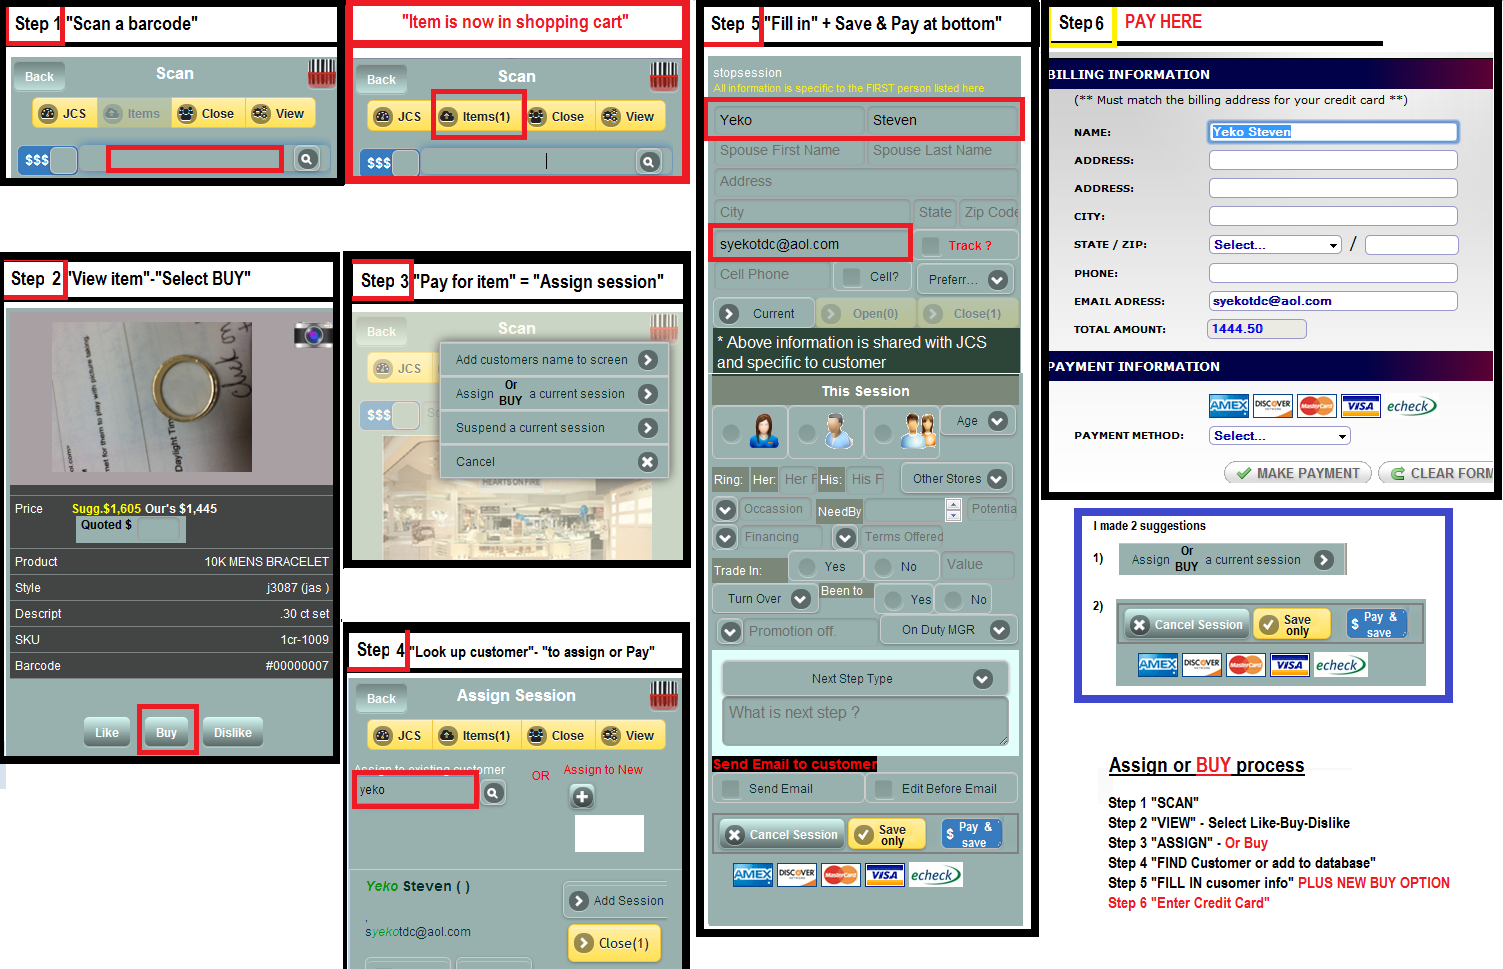Image resolution: width=1503 pixels, height=969 pixels.
Task: Click the magnifier icon in shopping cart panel
Action: (x=649, y=161)
